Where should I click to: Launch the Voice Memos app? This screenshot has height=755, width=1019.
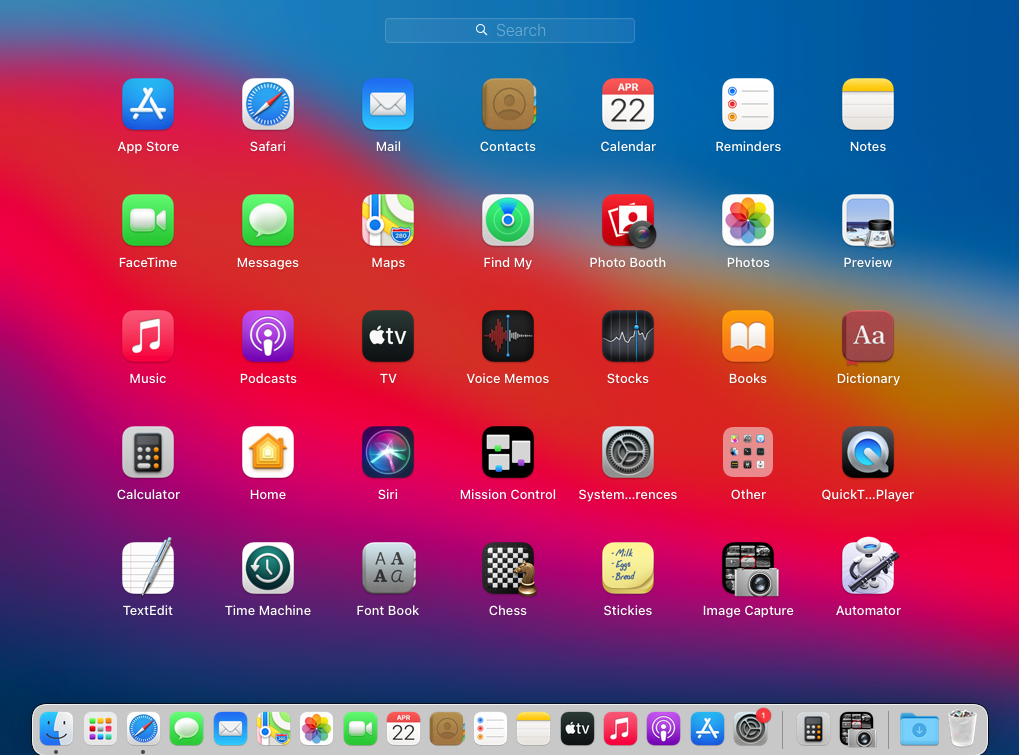point(508,336)
